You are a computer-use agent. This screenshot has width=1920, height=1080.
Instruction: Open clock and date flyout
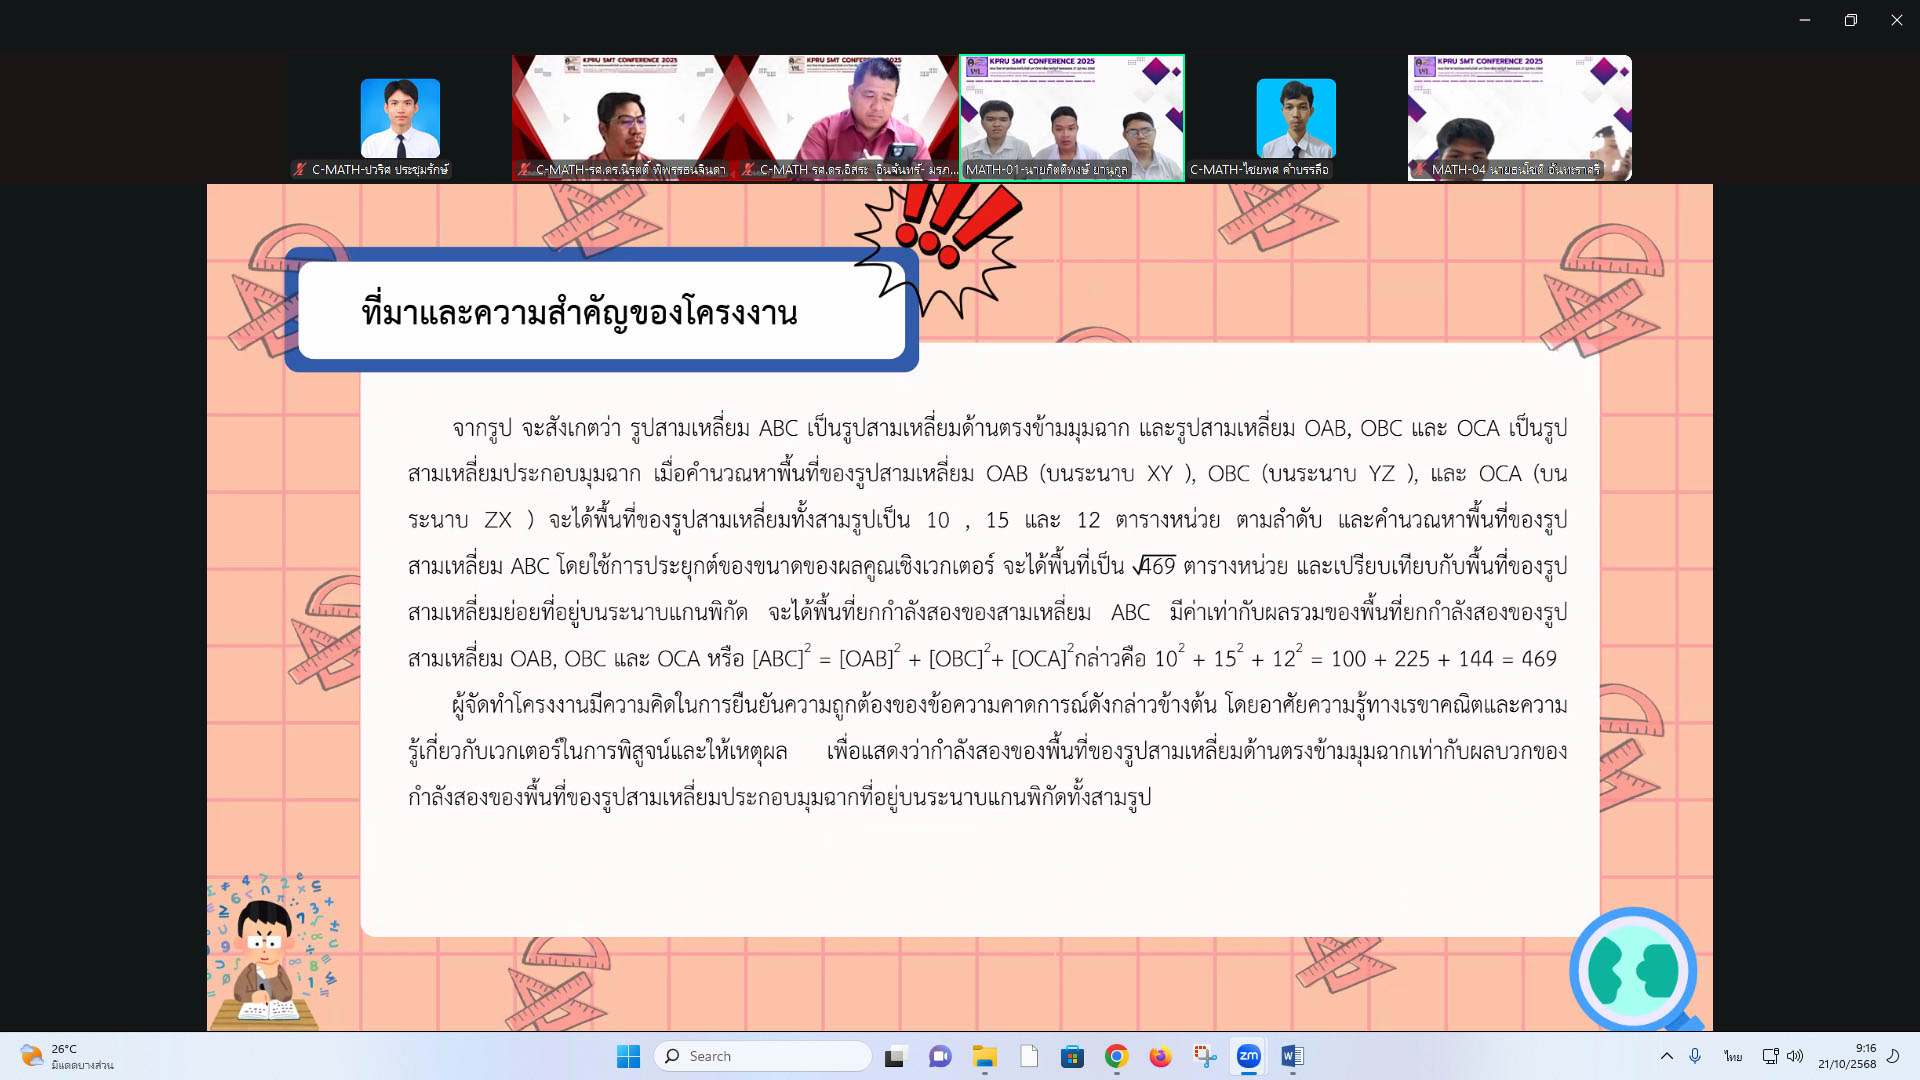1847,1056
